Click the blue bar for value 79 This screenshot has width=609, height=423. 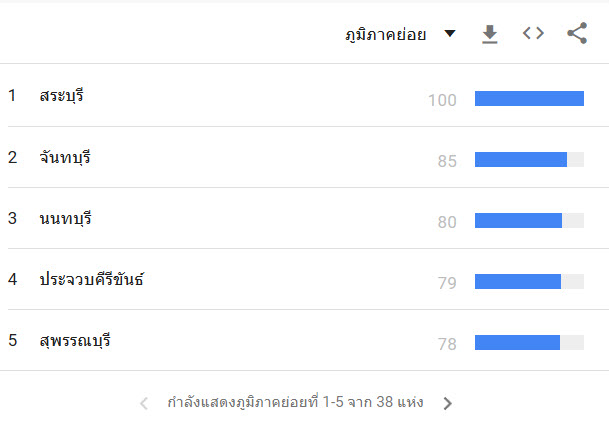coord(518,281)
